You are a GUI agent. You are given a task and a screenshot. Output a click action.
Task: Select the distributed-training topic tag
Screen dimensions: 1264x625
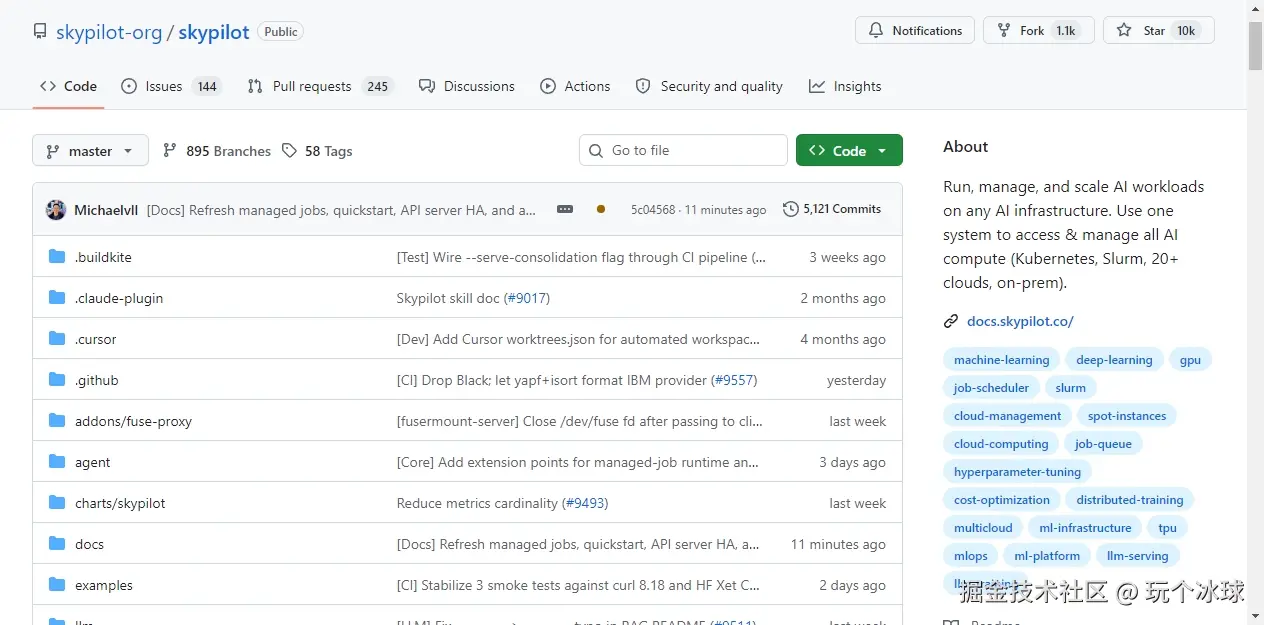point(1130,500)
